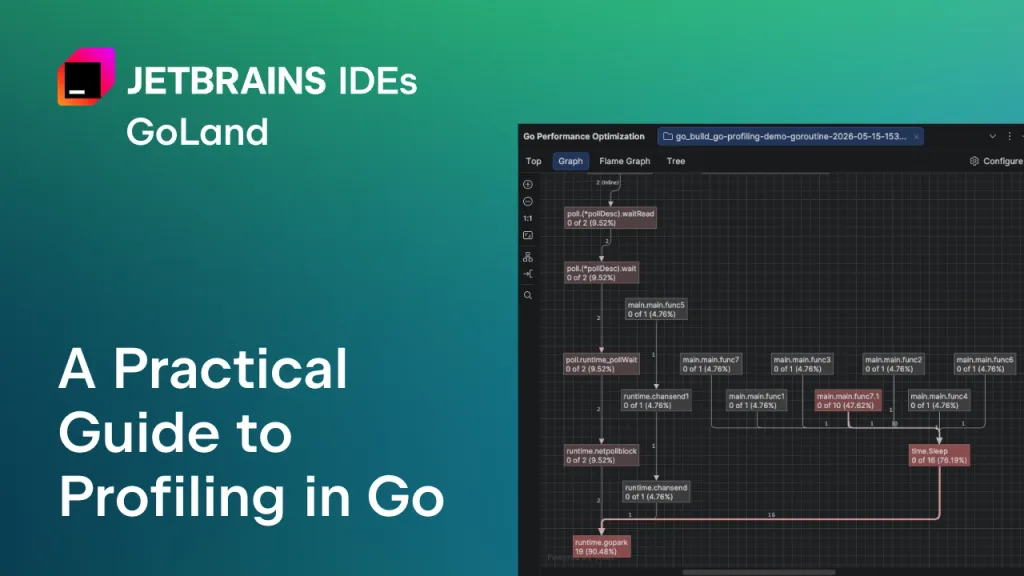Image resolution: width=1024 pixels, height=576 pixels.
Task: Click the folder icon on the profile tab
Action: (667, 136)
